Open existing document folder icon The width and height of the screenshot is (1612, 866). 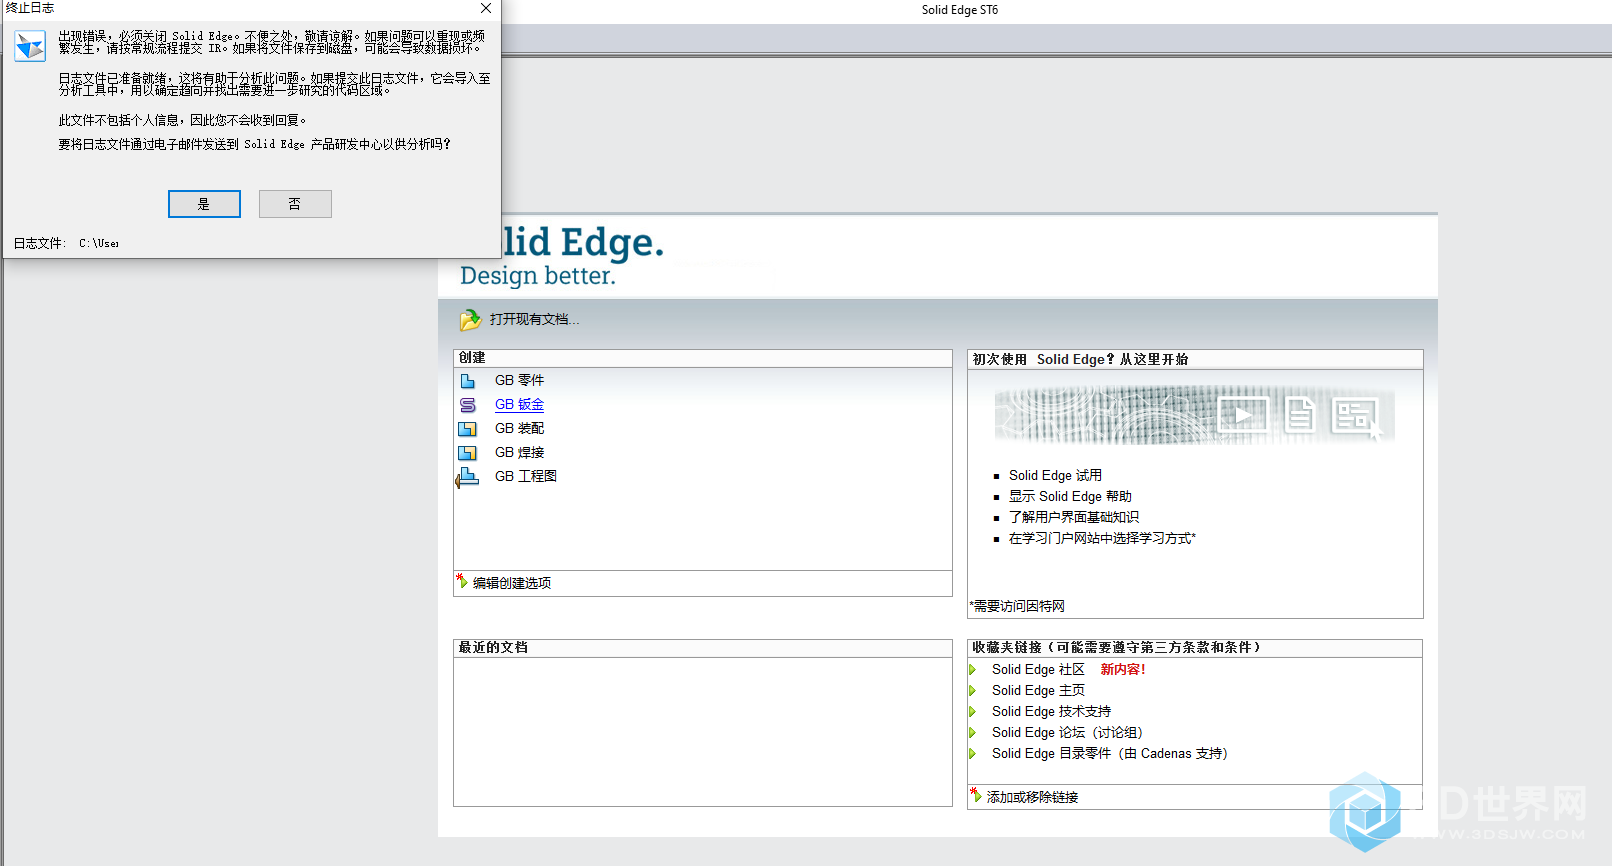(x=470, y=320)
